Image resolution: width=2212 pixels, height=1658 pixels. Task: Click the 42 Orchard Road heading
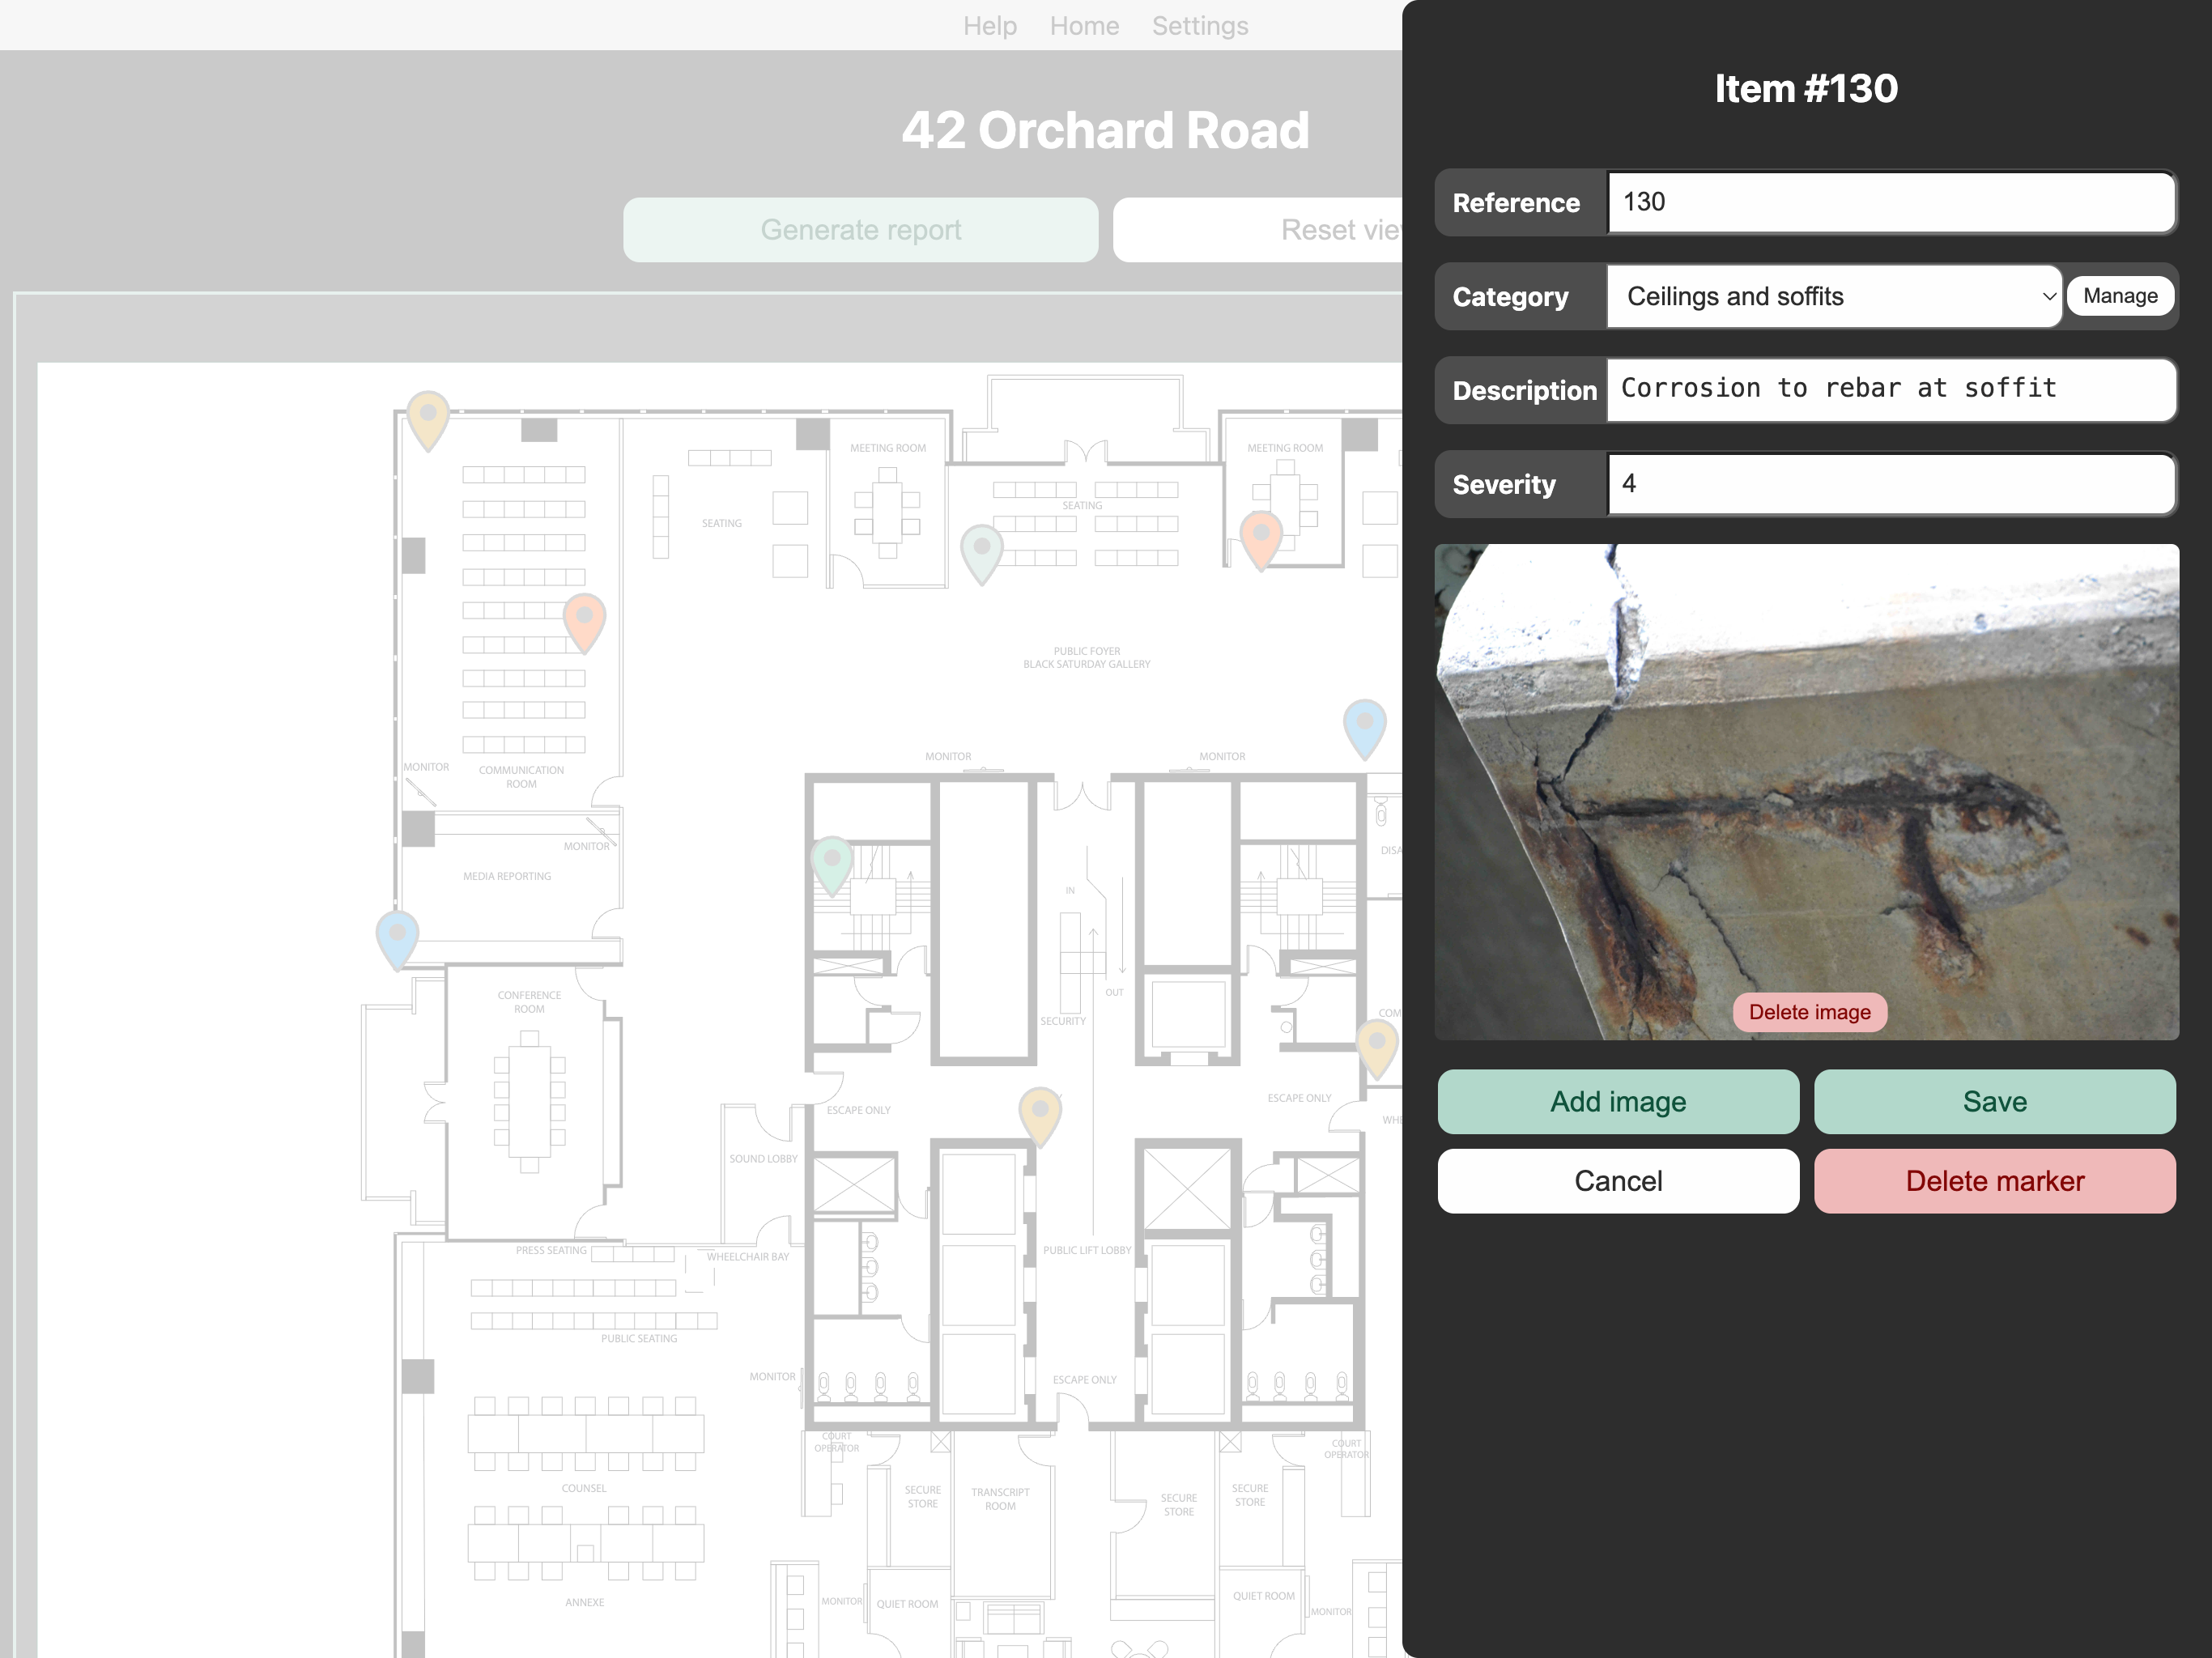[1105, 130]
